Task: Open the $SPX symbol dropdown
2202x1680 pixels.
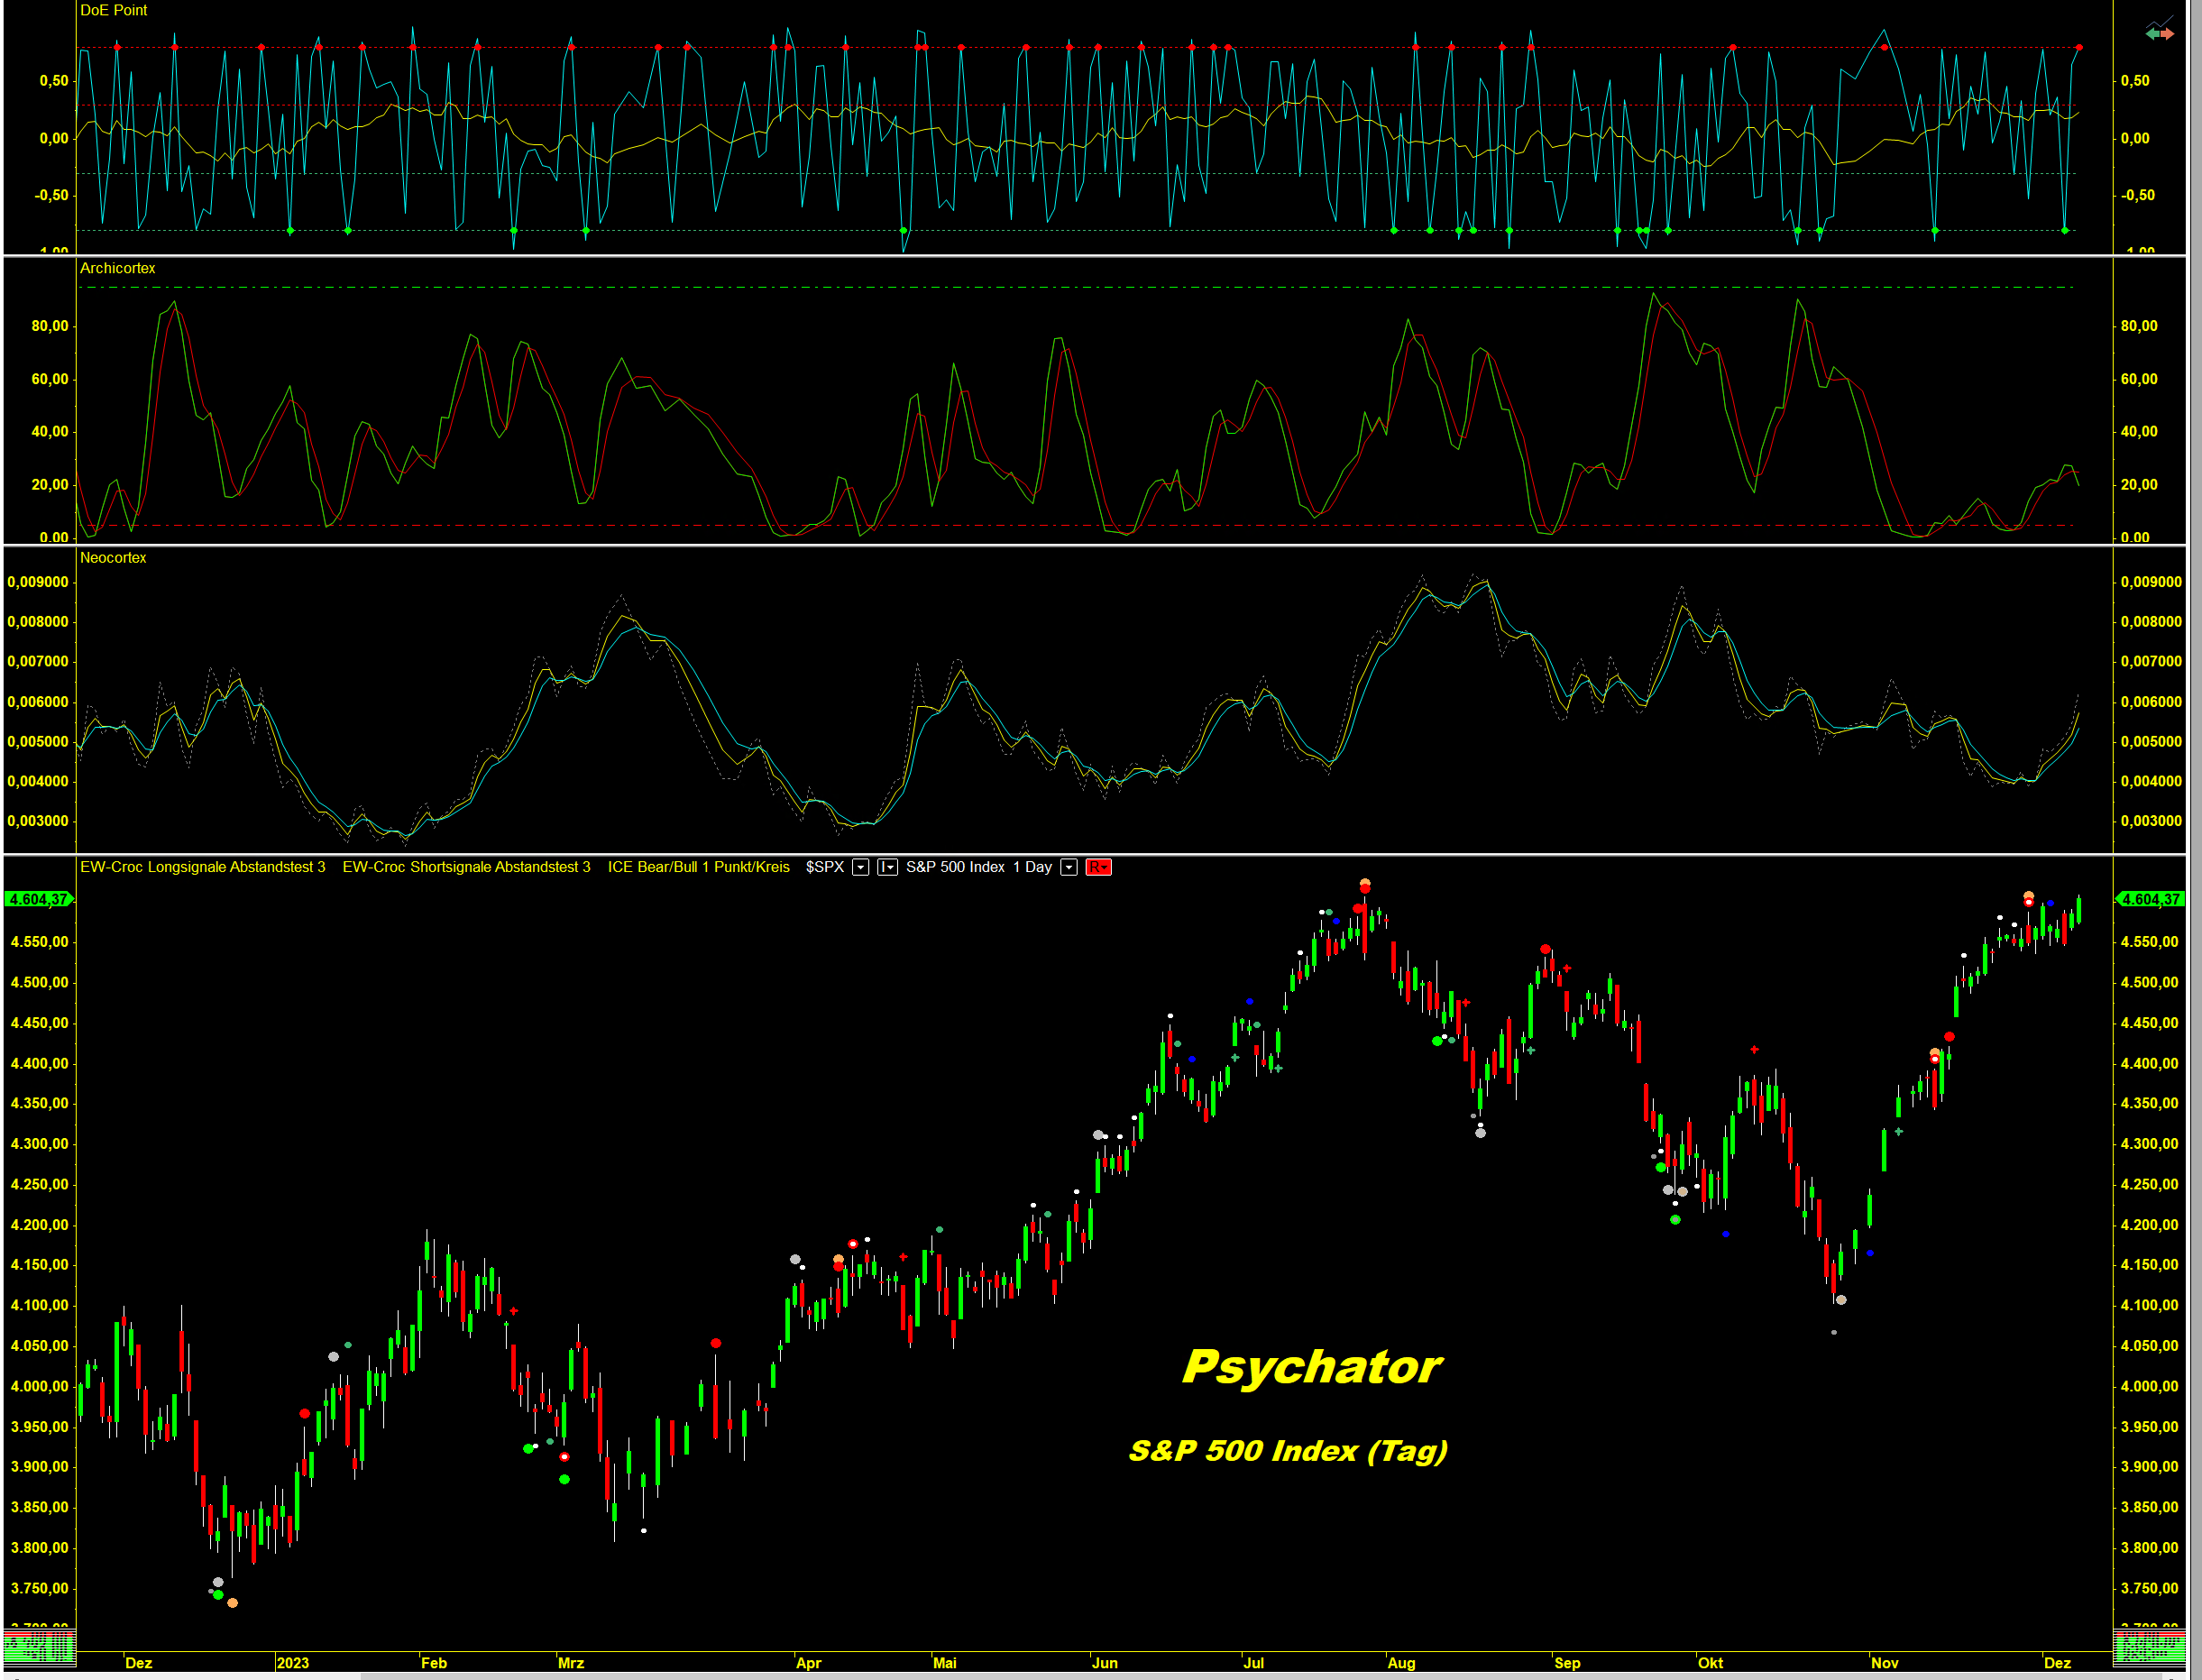Action: (x=860, y=867)
